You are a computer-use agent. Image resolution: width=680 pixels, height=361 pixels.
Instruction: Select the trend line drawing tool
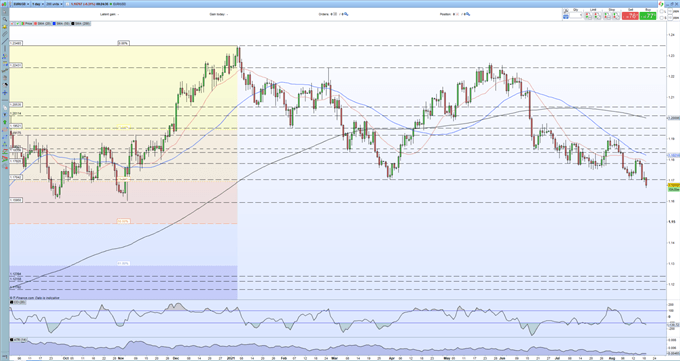5,41
